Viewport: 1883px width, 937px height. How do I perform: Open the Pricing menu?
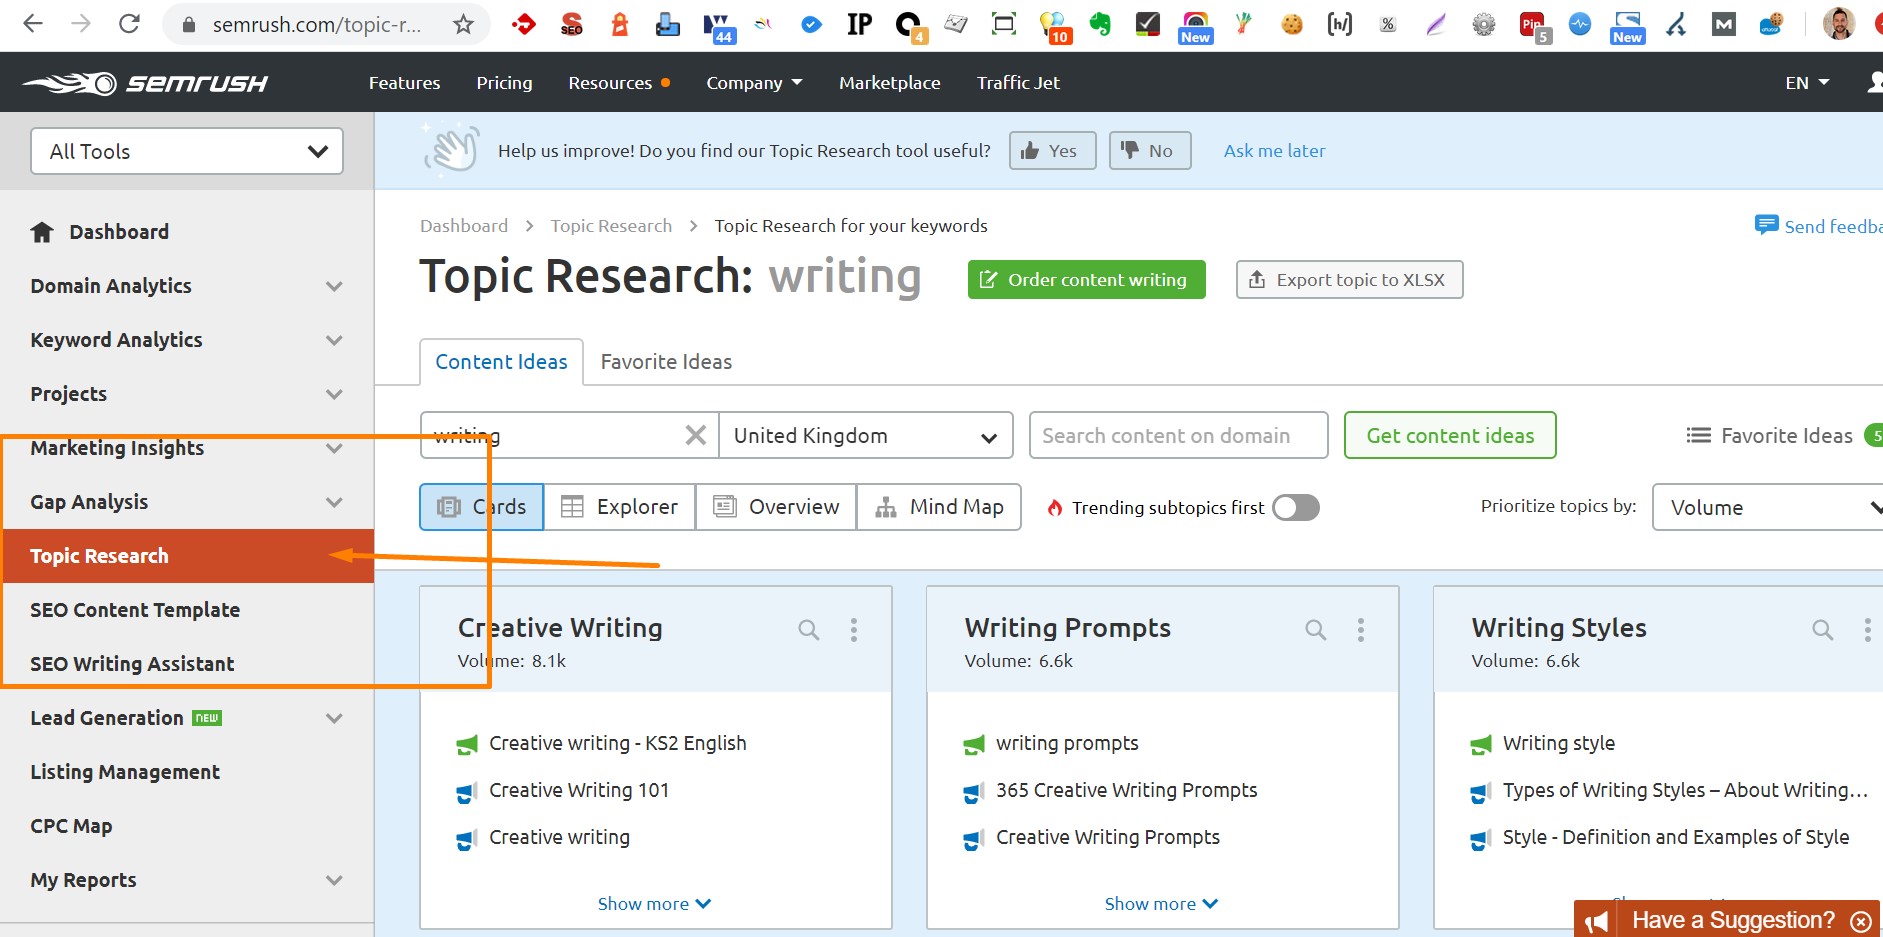point(504,82)
